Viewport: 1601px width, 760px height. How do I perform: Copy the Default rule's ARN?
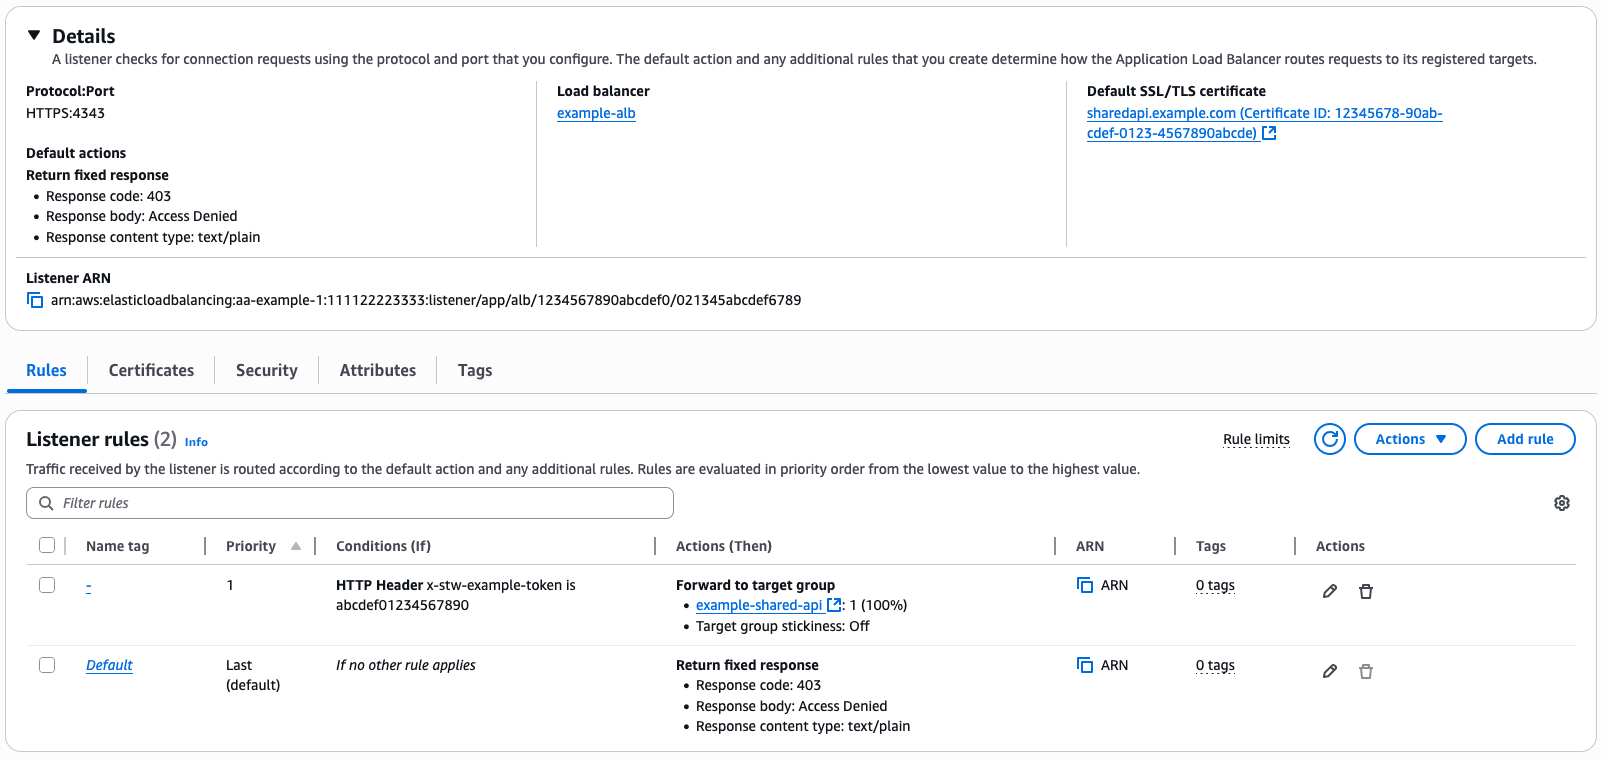(x=1086, y=664)
